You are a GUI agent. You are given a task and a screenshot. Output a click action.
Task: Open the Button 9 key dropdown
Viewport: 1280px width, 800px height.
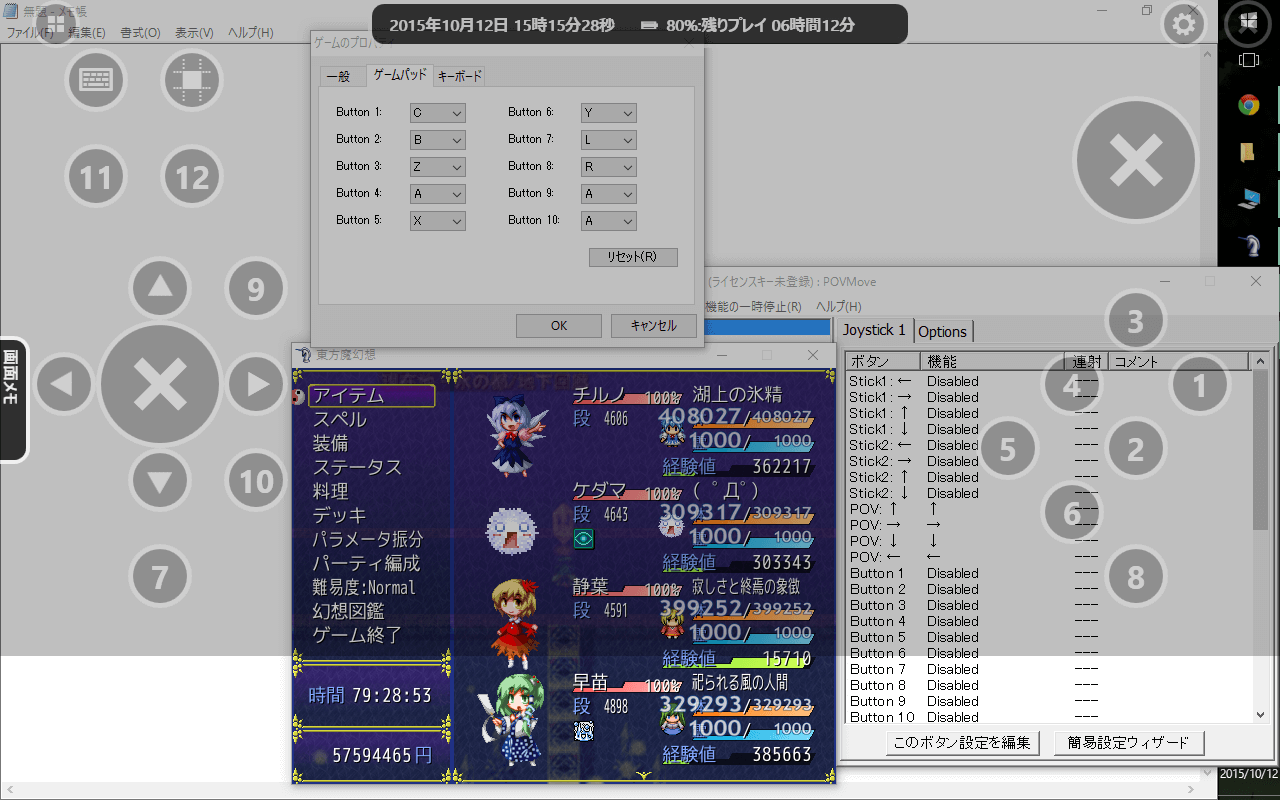tap(609, 194)
